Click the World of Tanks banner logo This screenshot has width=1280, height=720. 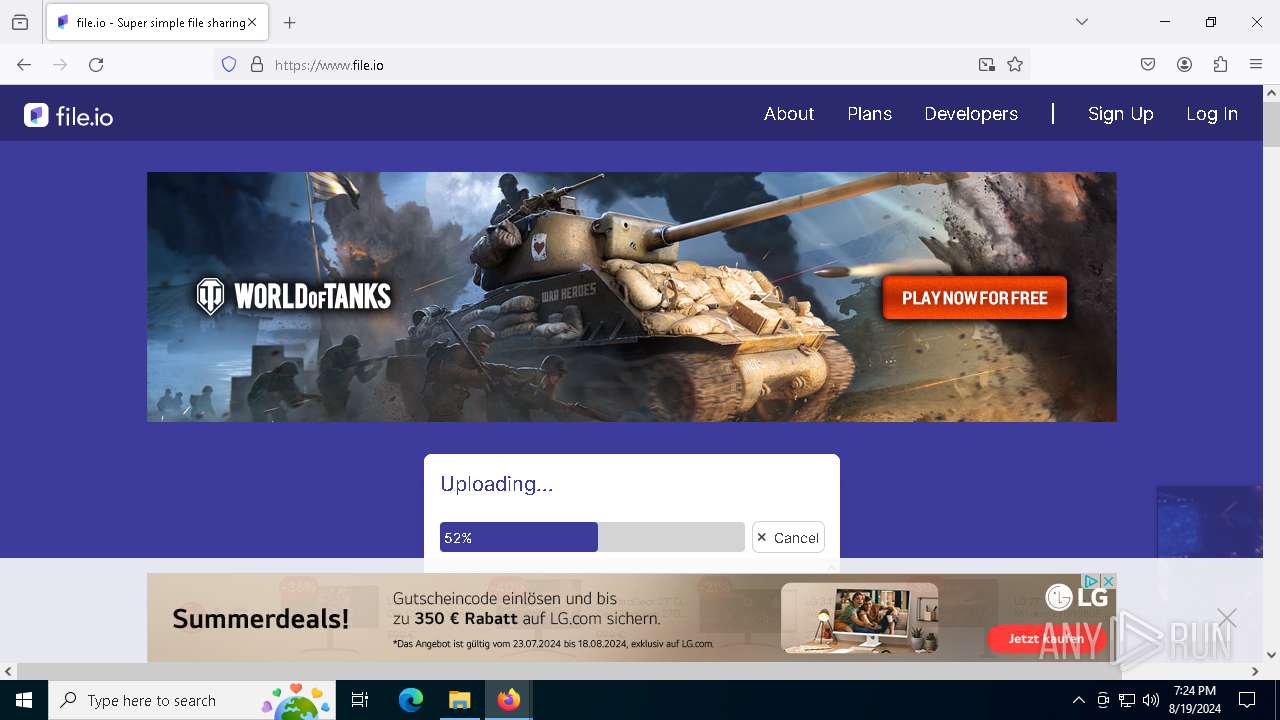click(x=294, y=296)
